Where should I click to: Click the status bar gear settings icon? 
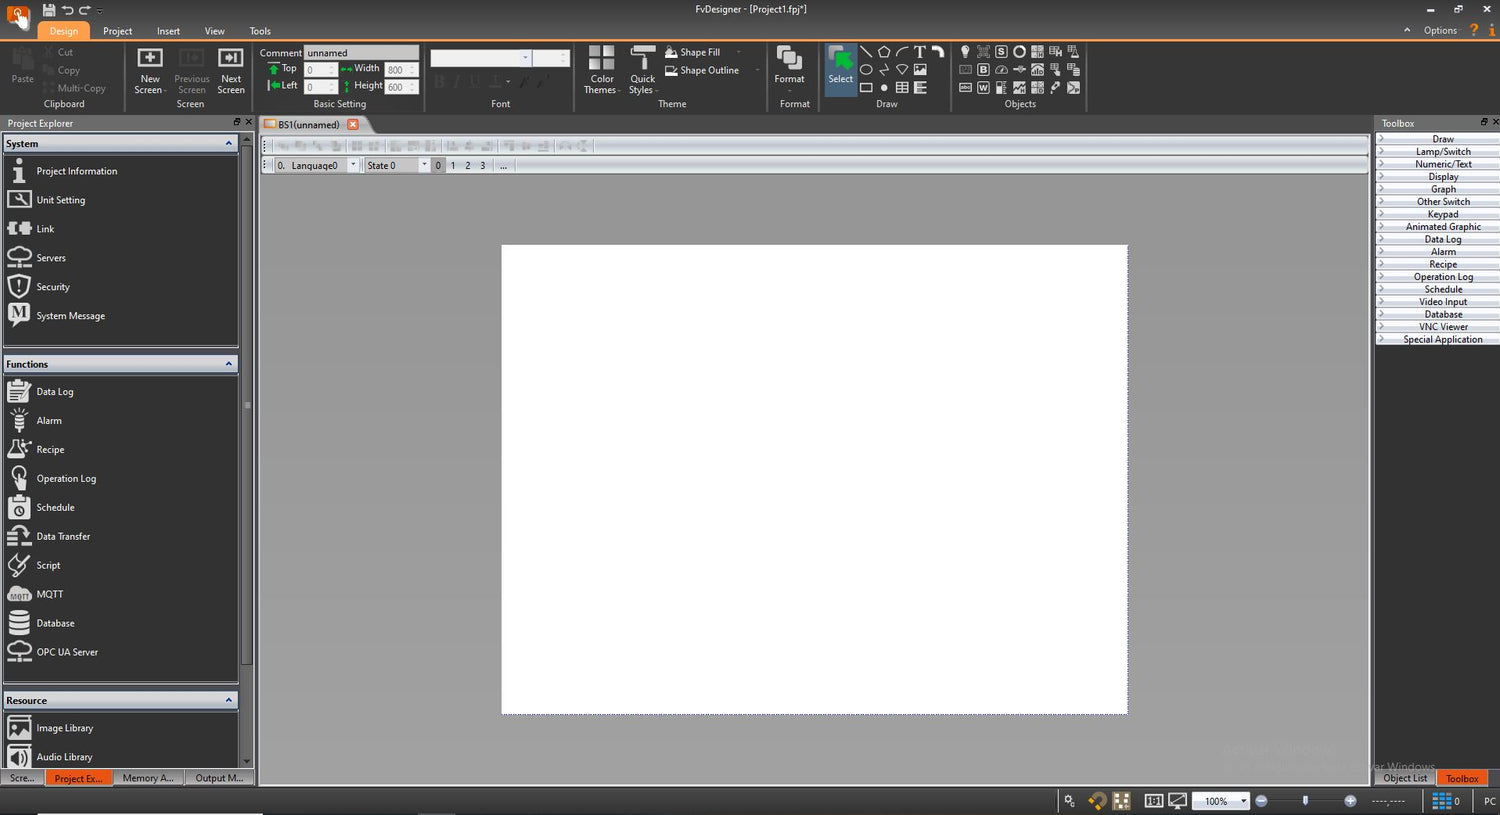pos(1069,801)
